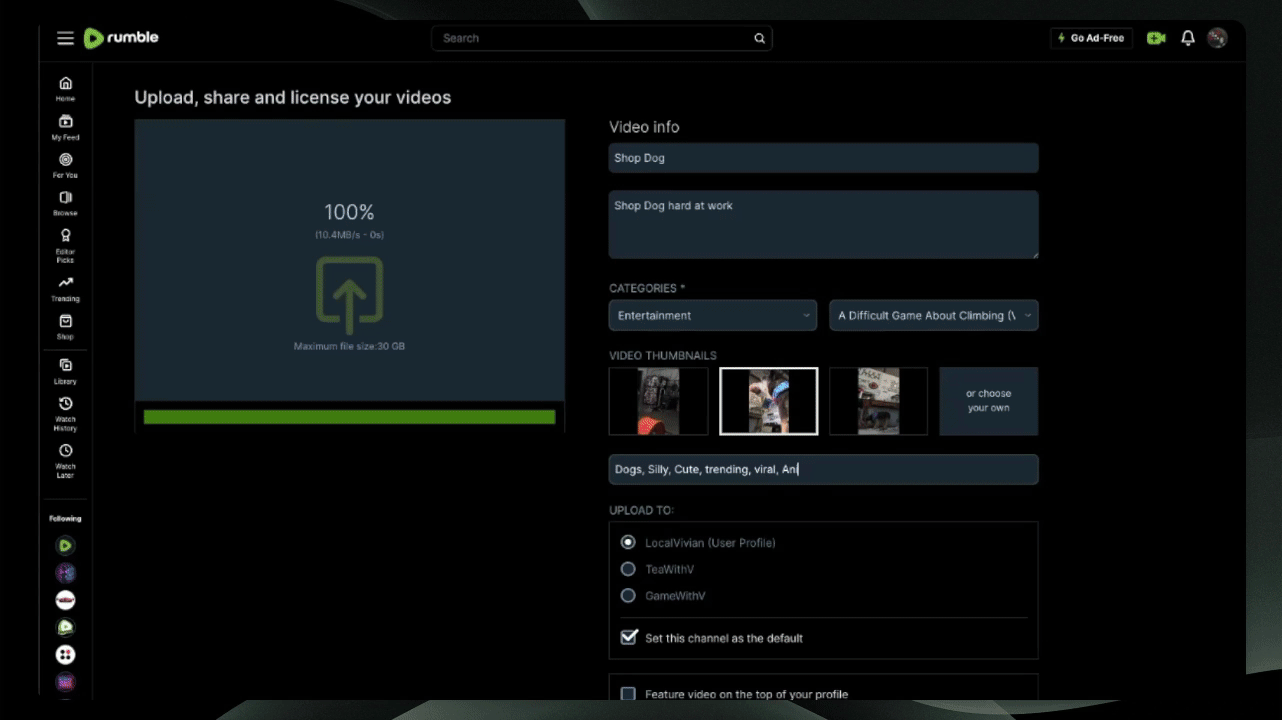The image size is (1282, 720).
Task: Click the Following section heading
Action: tap(65, 518)
